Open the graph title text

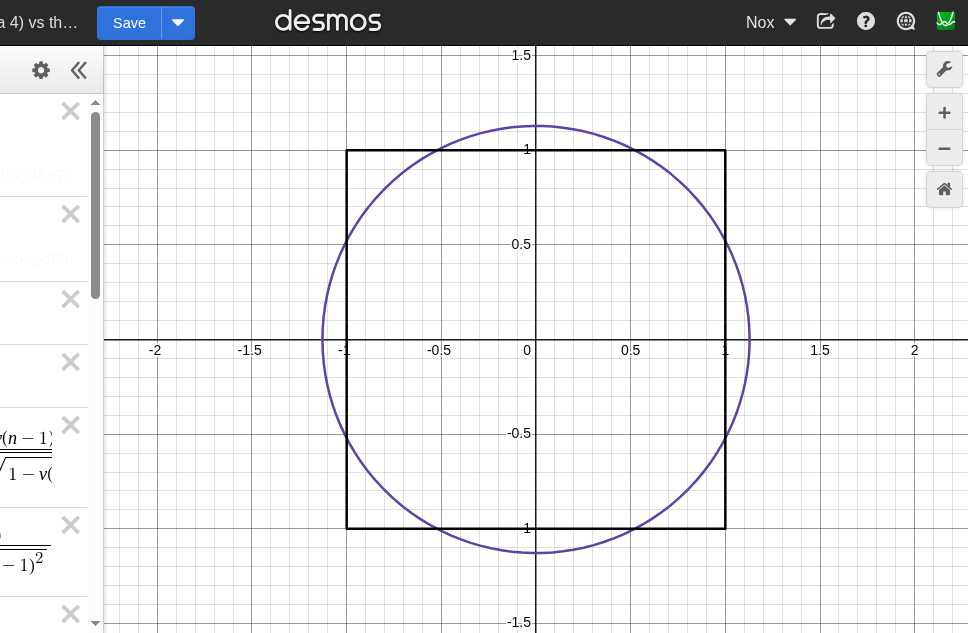[38, 23]
